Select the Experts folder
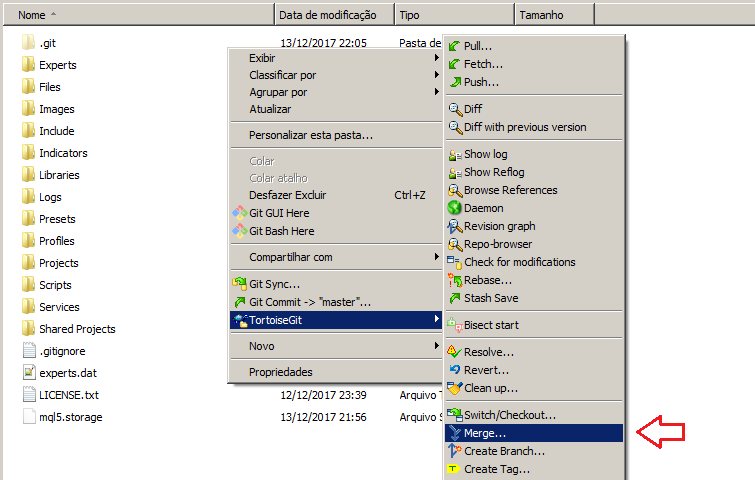Image resolution: width=755 pixels, height=480 pixels. (49, 65)
